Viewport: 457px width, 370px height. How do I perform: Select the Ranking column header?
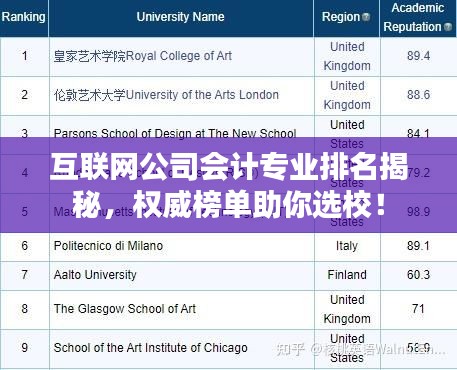[x=24, y=17]
